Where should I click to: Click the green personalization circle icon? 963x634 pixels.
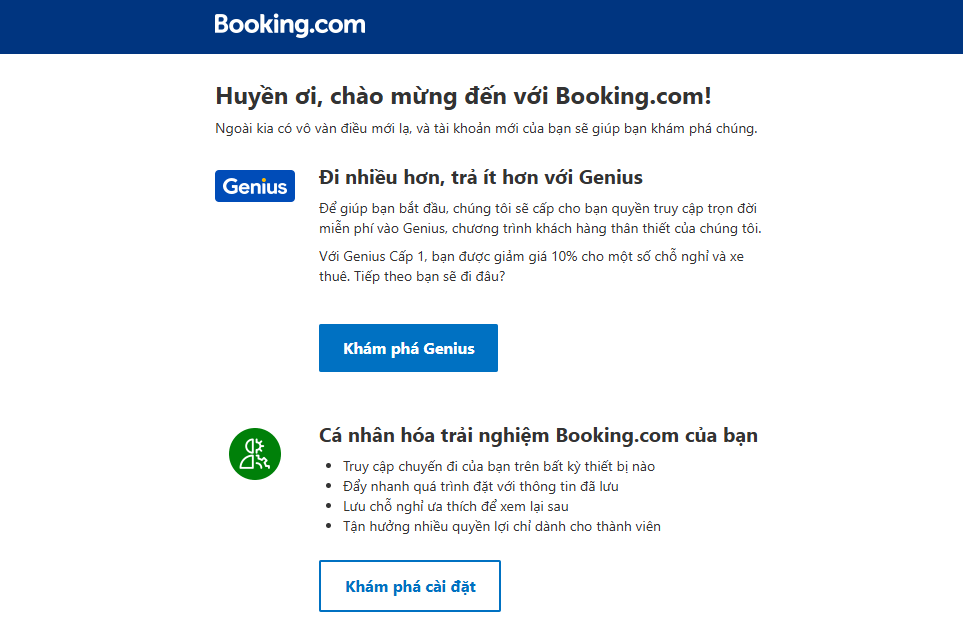click(255, 454)
